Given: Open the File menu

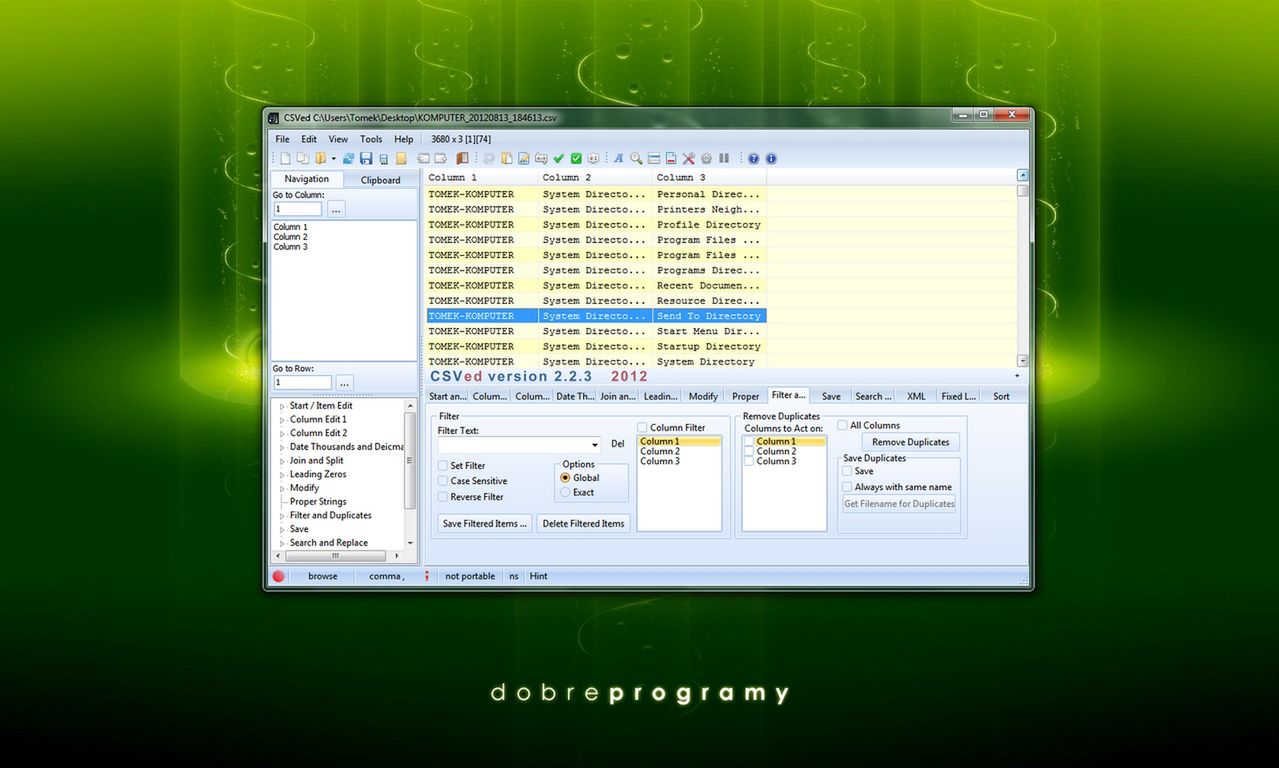Looking at the screenshot, I should 283,139.
